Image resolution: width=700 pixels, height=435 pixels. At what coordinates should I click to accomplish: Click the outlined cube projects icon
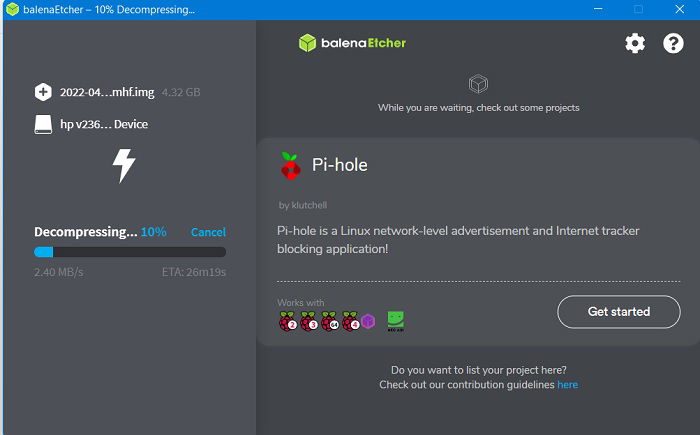(x=478, y=84)
